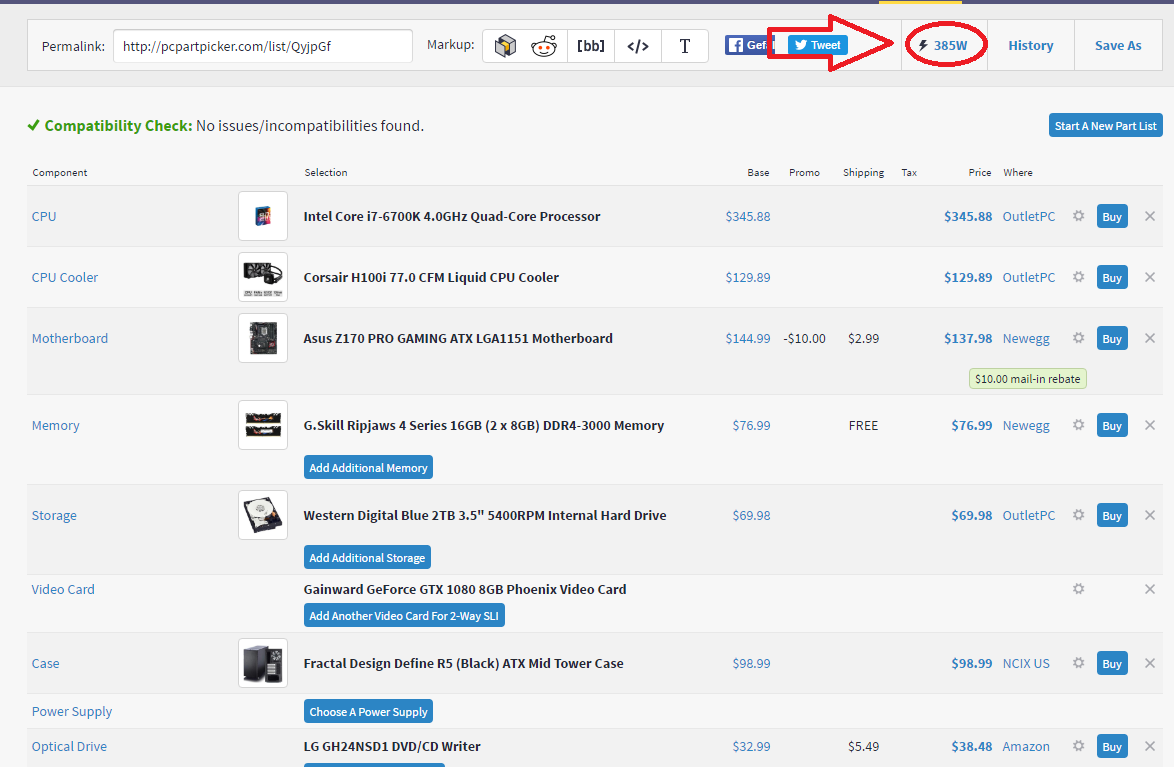Open the gear icon in Motherboard row
Screen dimensions: 1174x781
pos(1078,338)
